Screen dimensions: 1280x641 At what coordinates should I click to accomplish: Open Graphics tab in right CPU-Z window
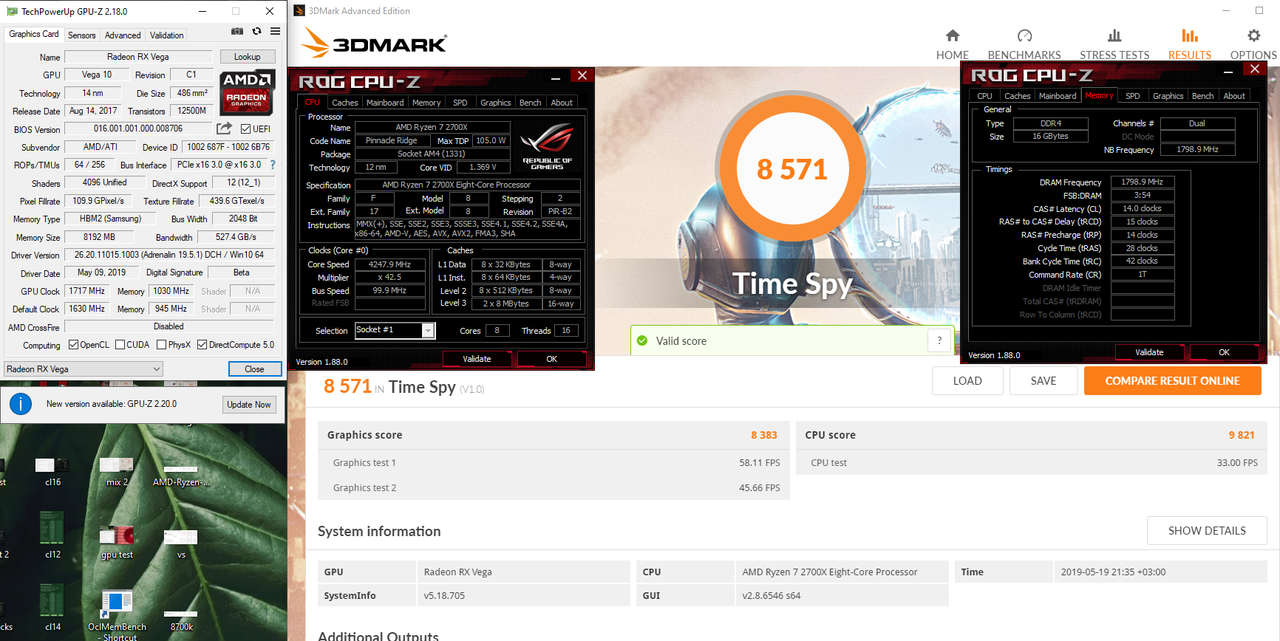click(1167, 96)
